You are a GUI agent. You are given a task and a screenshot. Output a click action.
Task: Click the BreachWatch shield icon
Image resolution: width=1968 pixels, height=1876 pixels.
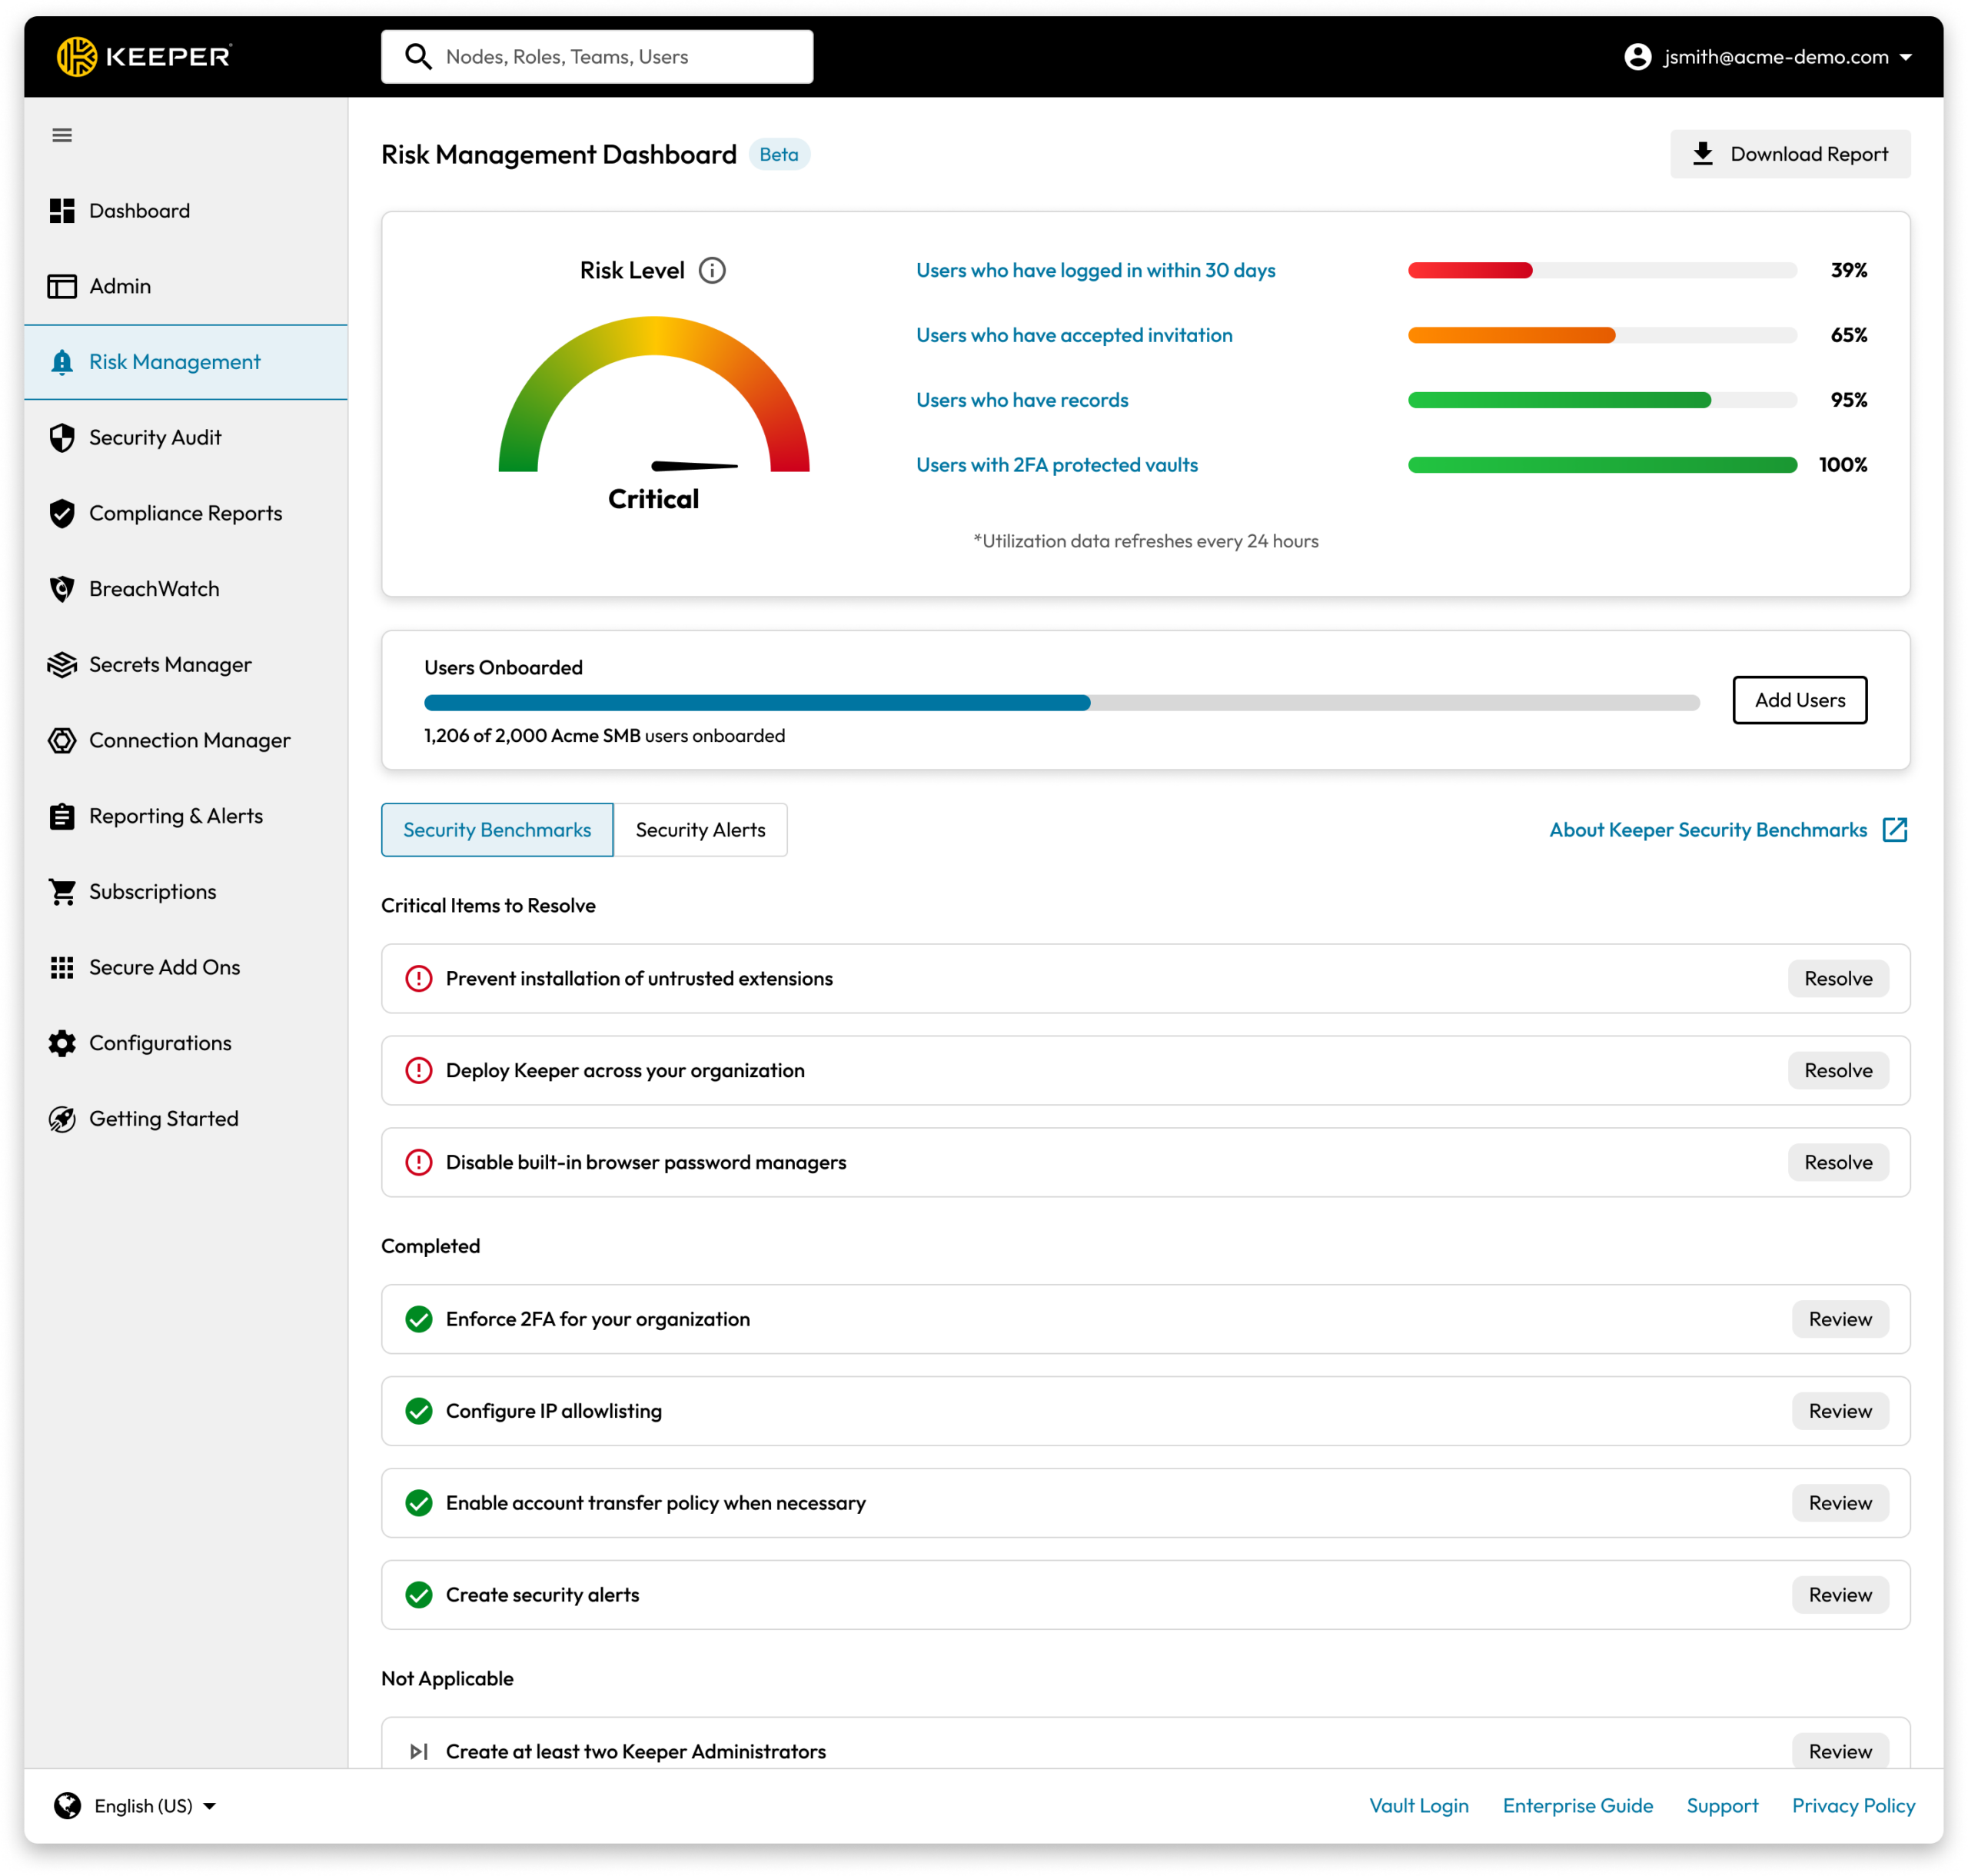coord(62,589)
